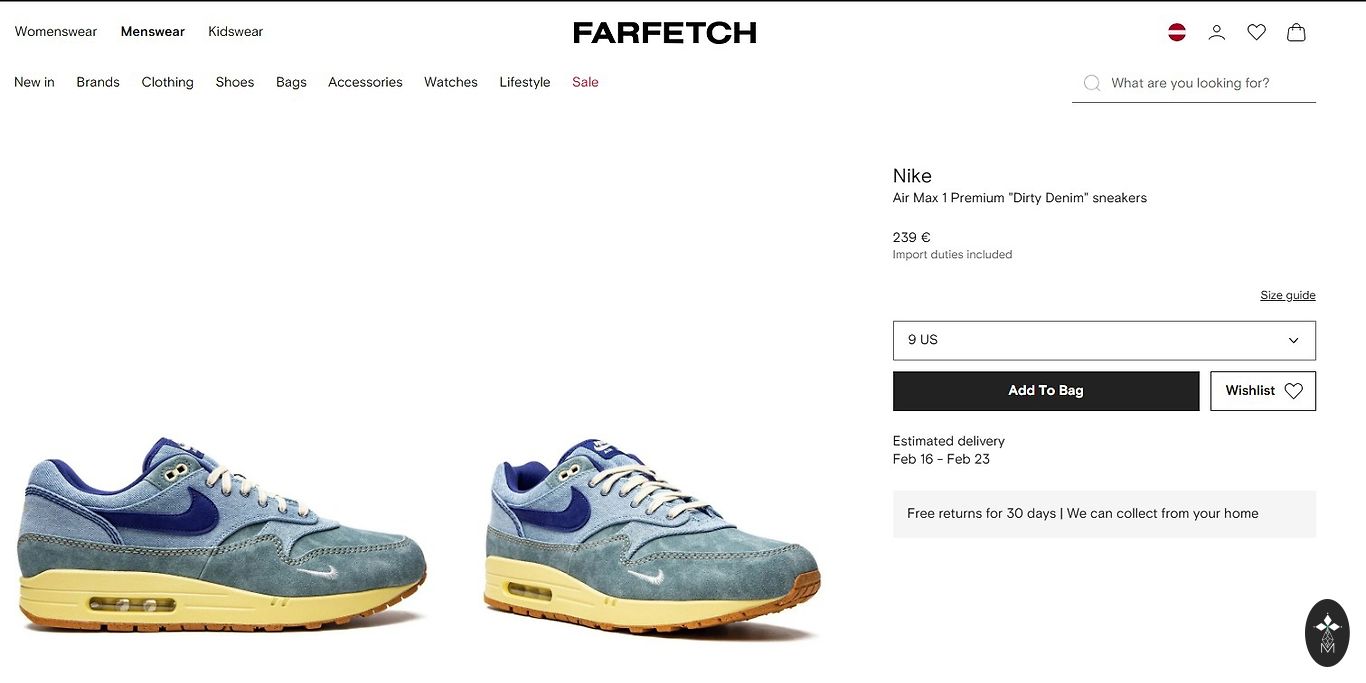The image size is (1366, 683).
Task: Open the floating chat assistant icon
Action: 1327,633
